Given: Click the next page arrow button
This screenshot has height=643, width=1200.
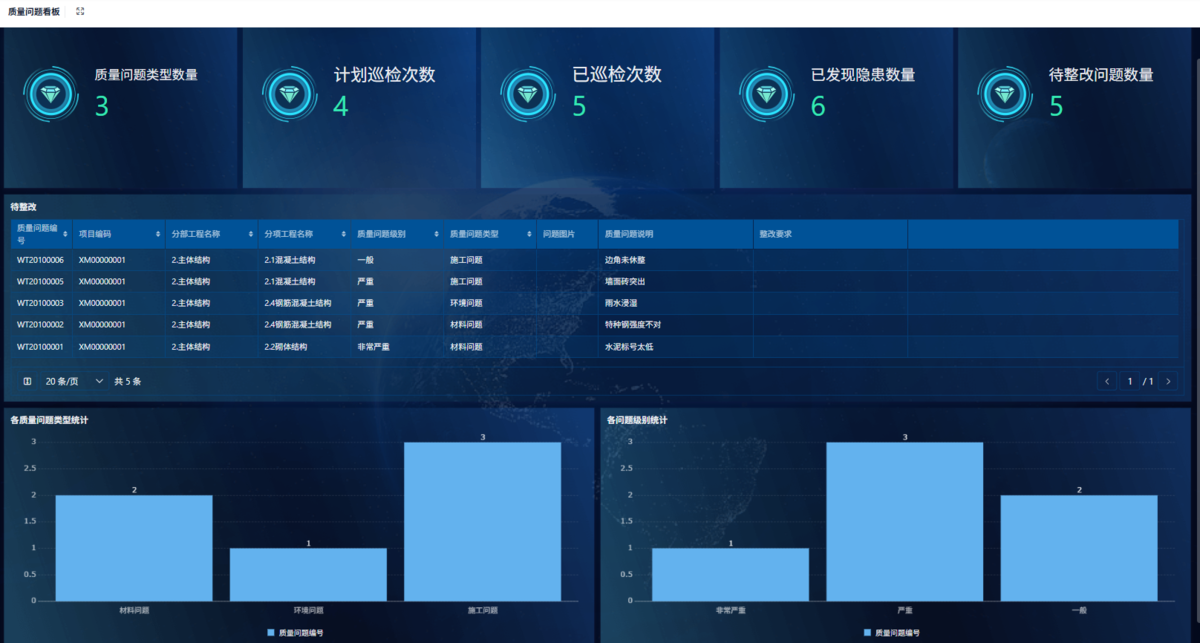Looking at the screenshot, I should (1168, 381).
